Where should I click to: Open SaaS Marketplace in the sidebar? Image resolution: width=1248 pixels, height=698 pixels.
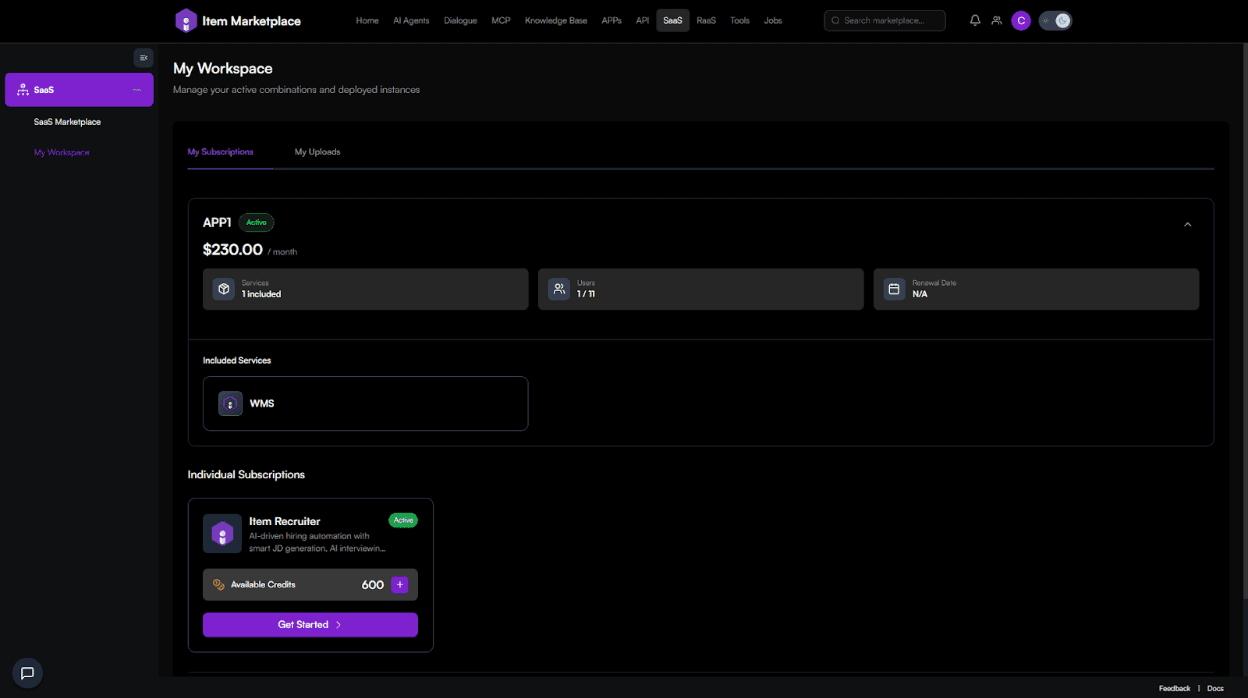pos(67,122)
